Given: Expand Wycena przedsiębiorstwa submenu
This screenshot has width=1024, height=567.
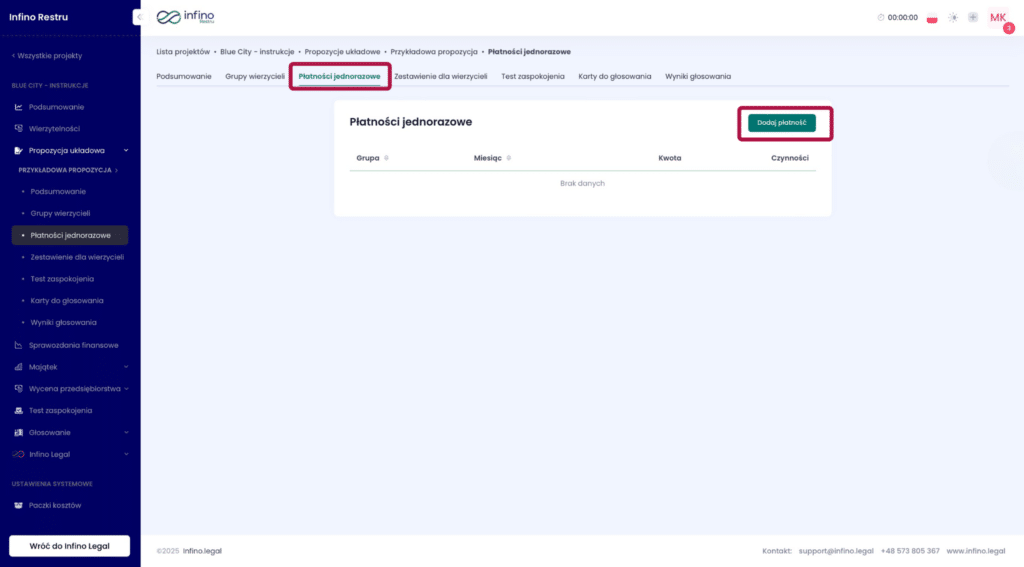Looking at the screenshot, I should [x=126, y=388].
